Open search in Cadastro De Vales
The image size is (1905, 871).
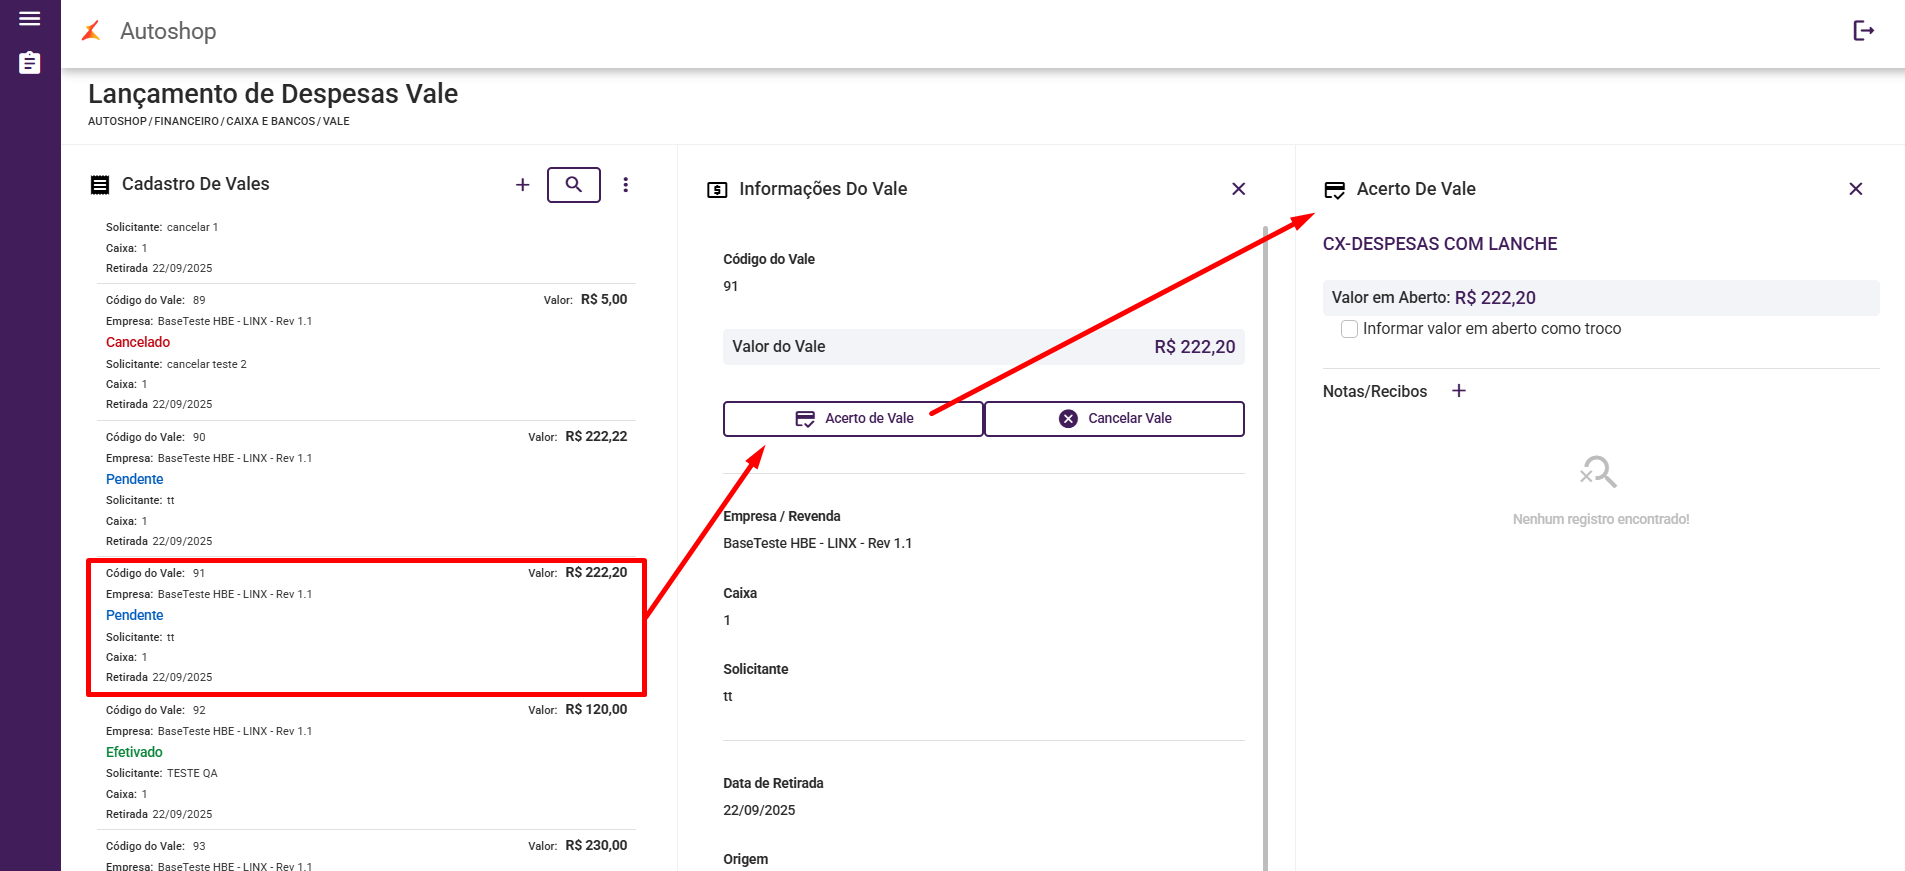(x=573, y=185)
